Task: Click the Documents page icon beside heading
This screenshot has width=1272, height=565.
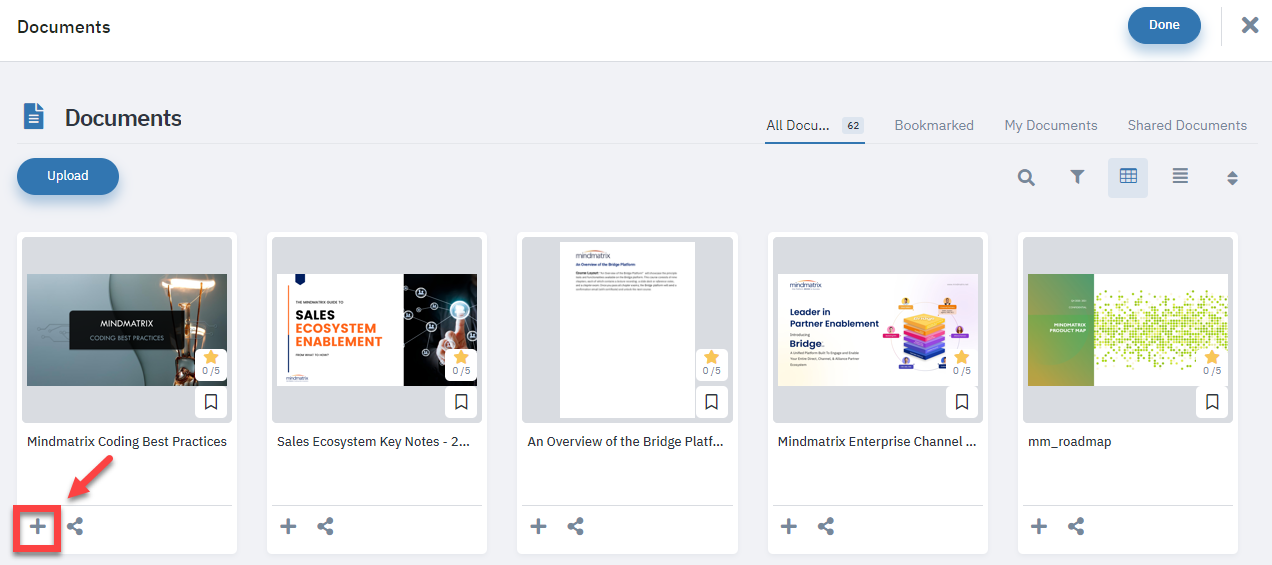Action: (34, 117)
